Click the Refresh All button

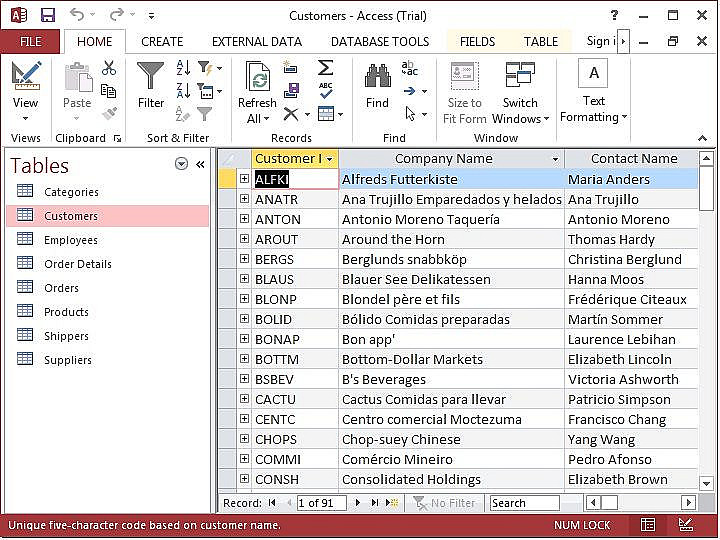[257, 90]
